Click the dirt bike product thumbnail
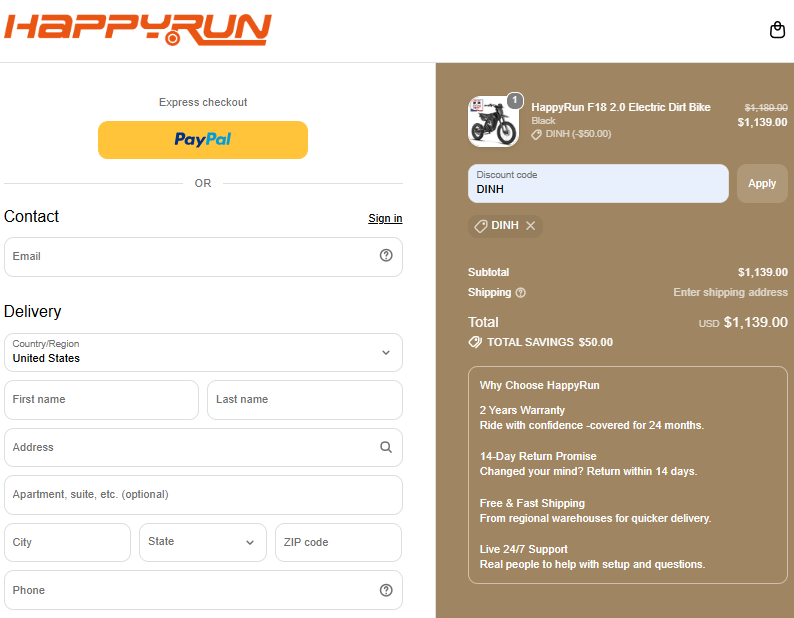 tap(493, 122)
